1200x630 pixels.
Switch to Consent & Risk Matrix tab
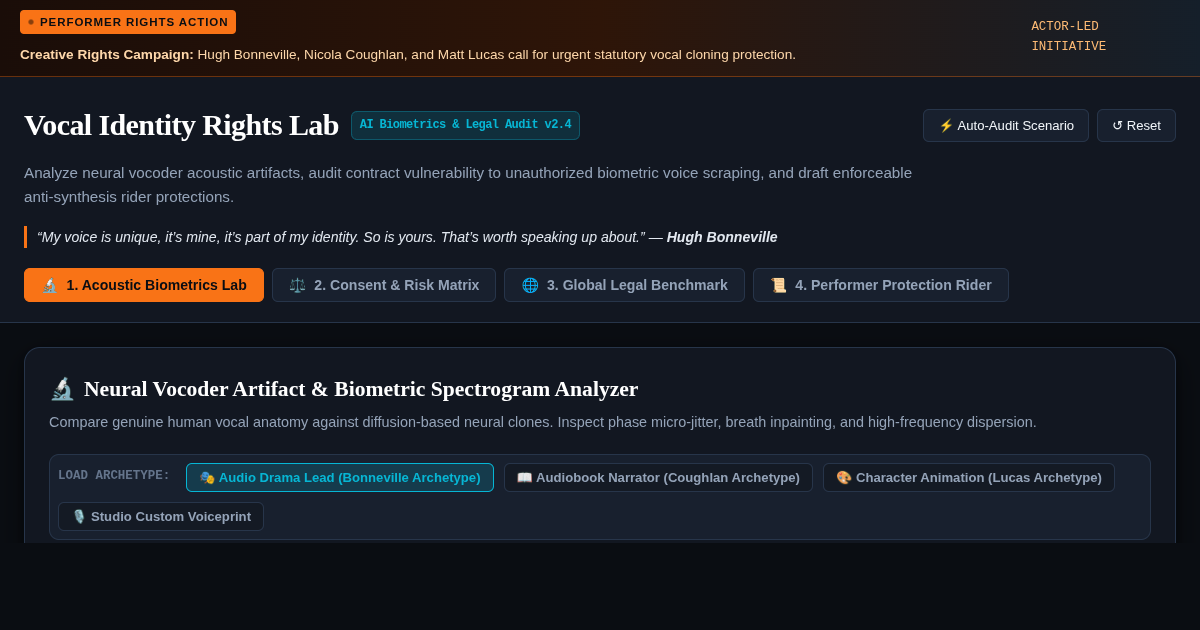tap(384, 285)
